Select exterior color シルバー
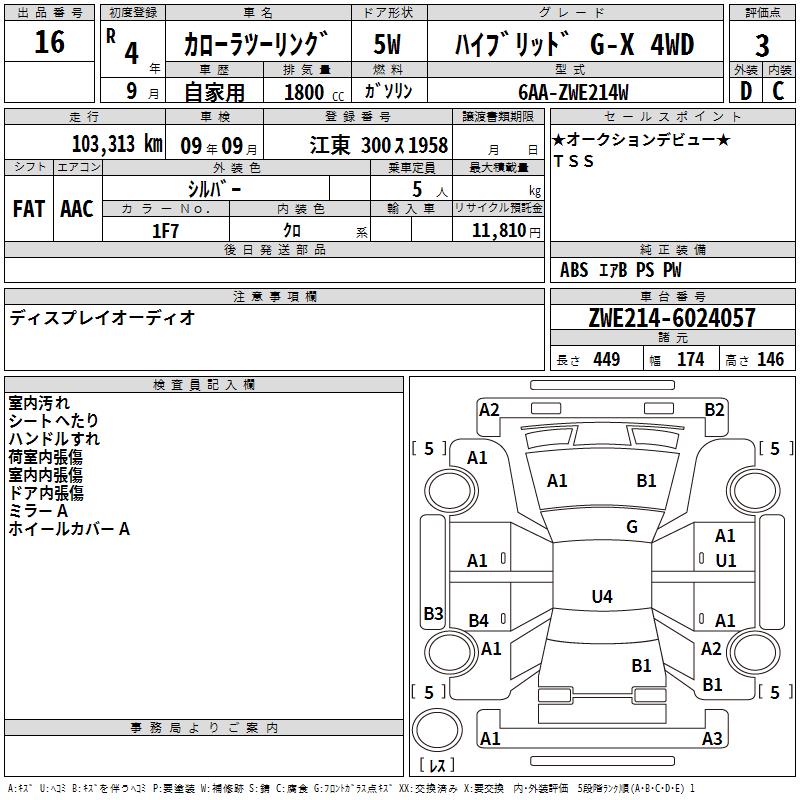Screen dimensions: 800x800 [x=214, y=189]
